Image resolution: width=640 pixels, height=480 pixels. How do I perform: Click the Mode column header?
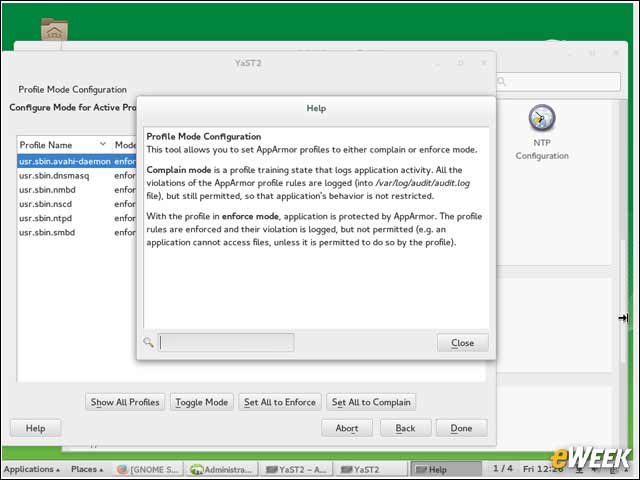coord(124,145)
